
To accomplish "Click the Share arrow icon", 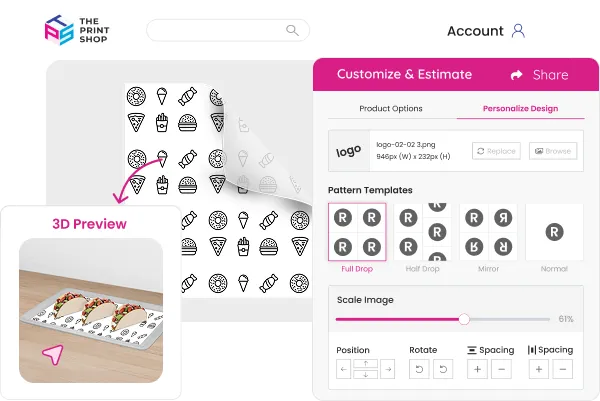I will point(517,75).
